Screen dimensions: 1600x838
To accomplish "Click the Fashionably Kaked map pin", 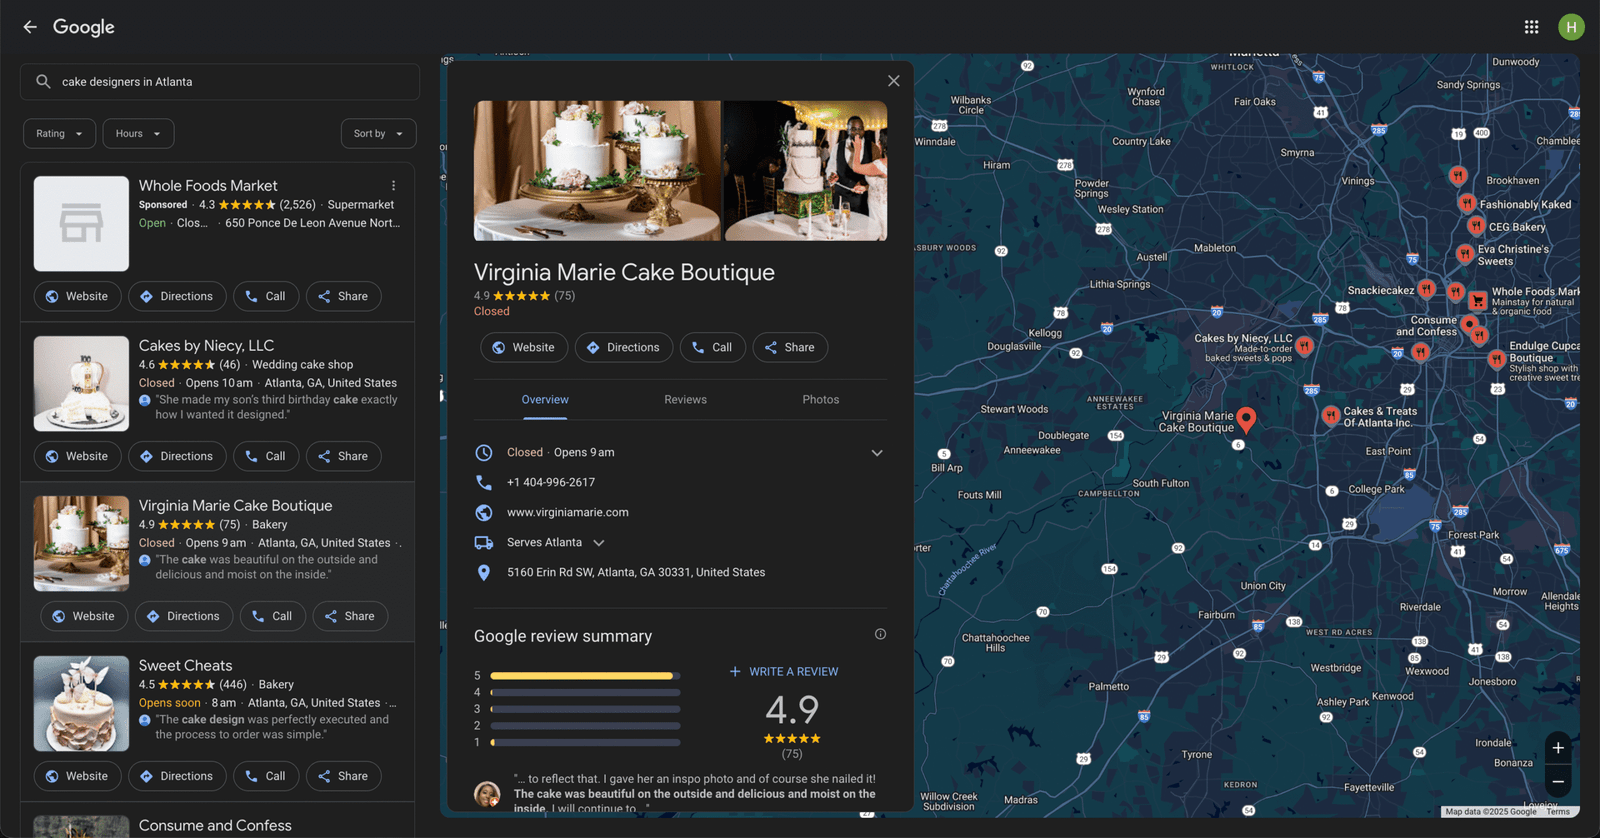I will click(x=1467, y=203).
